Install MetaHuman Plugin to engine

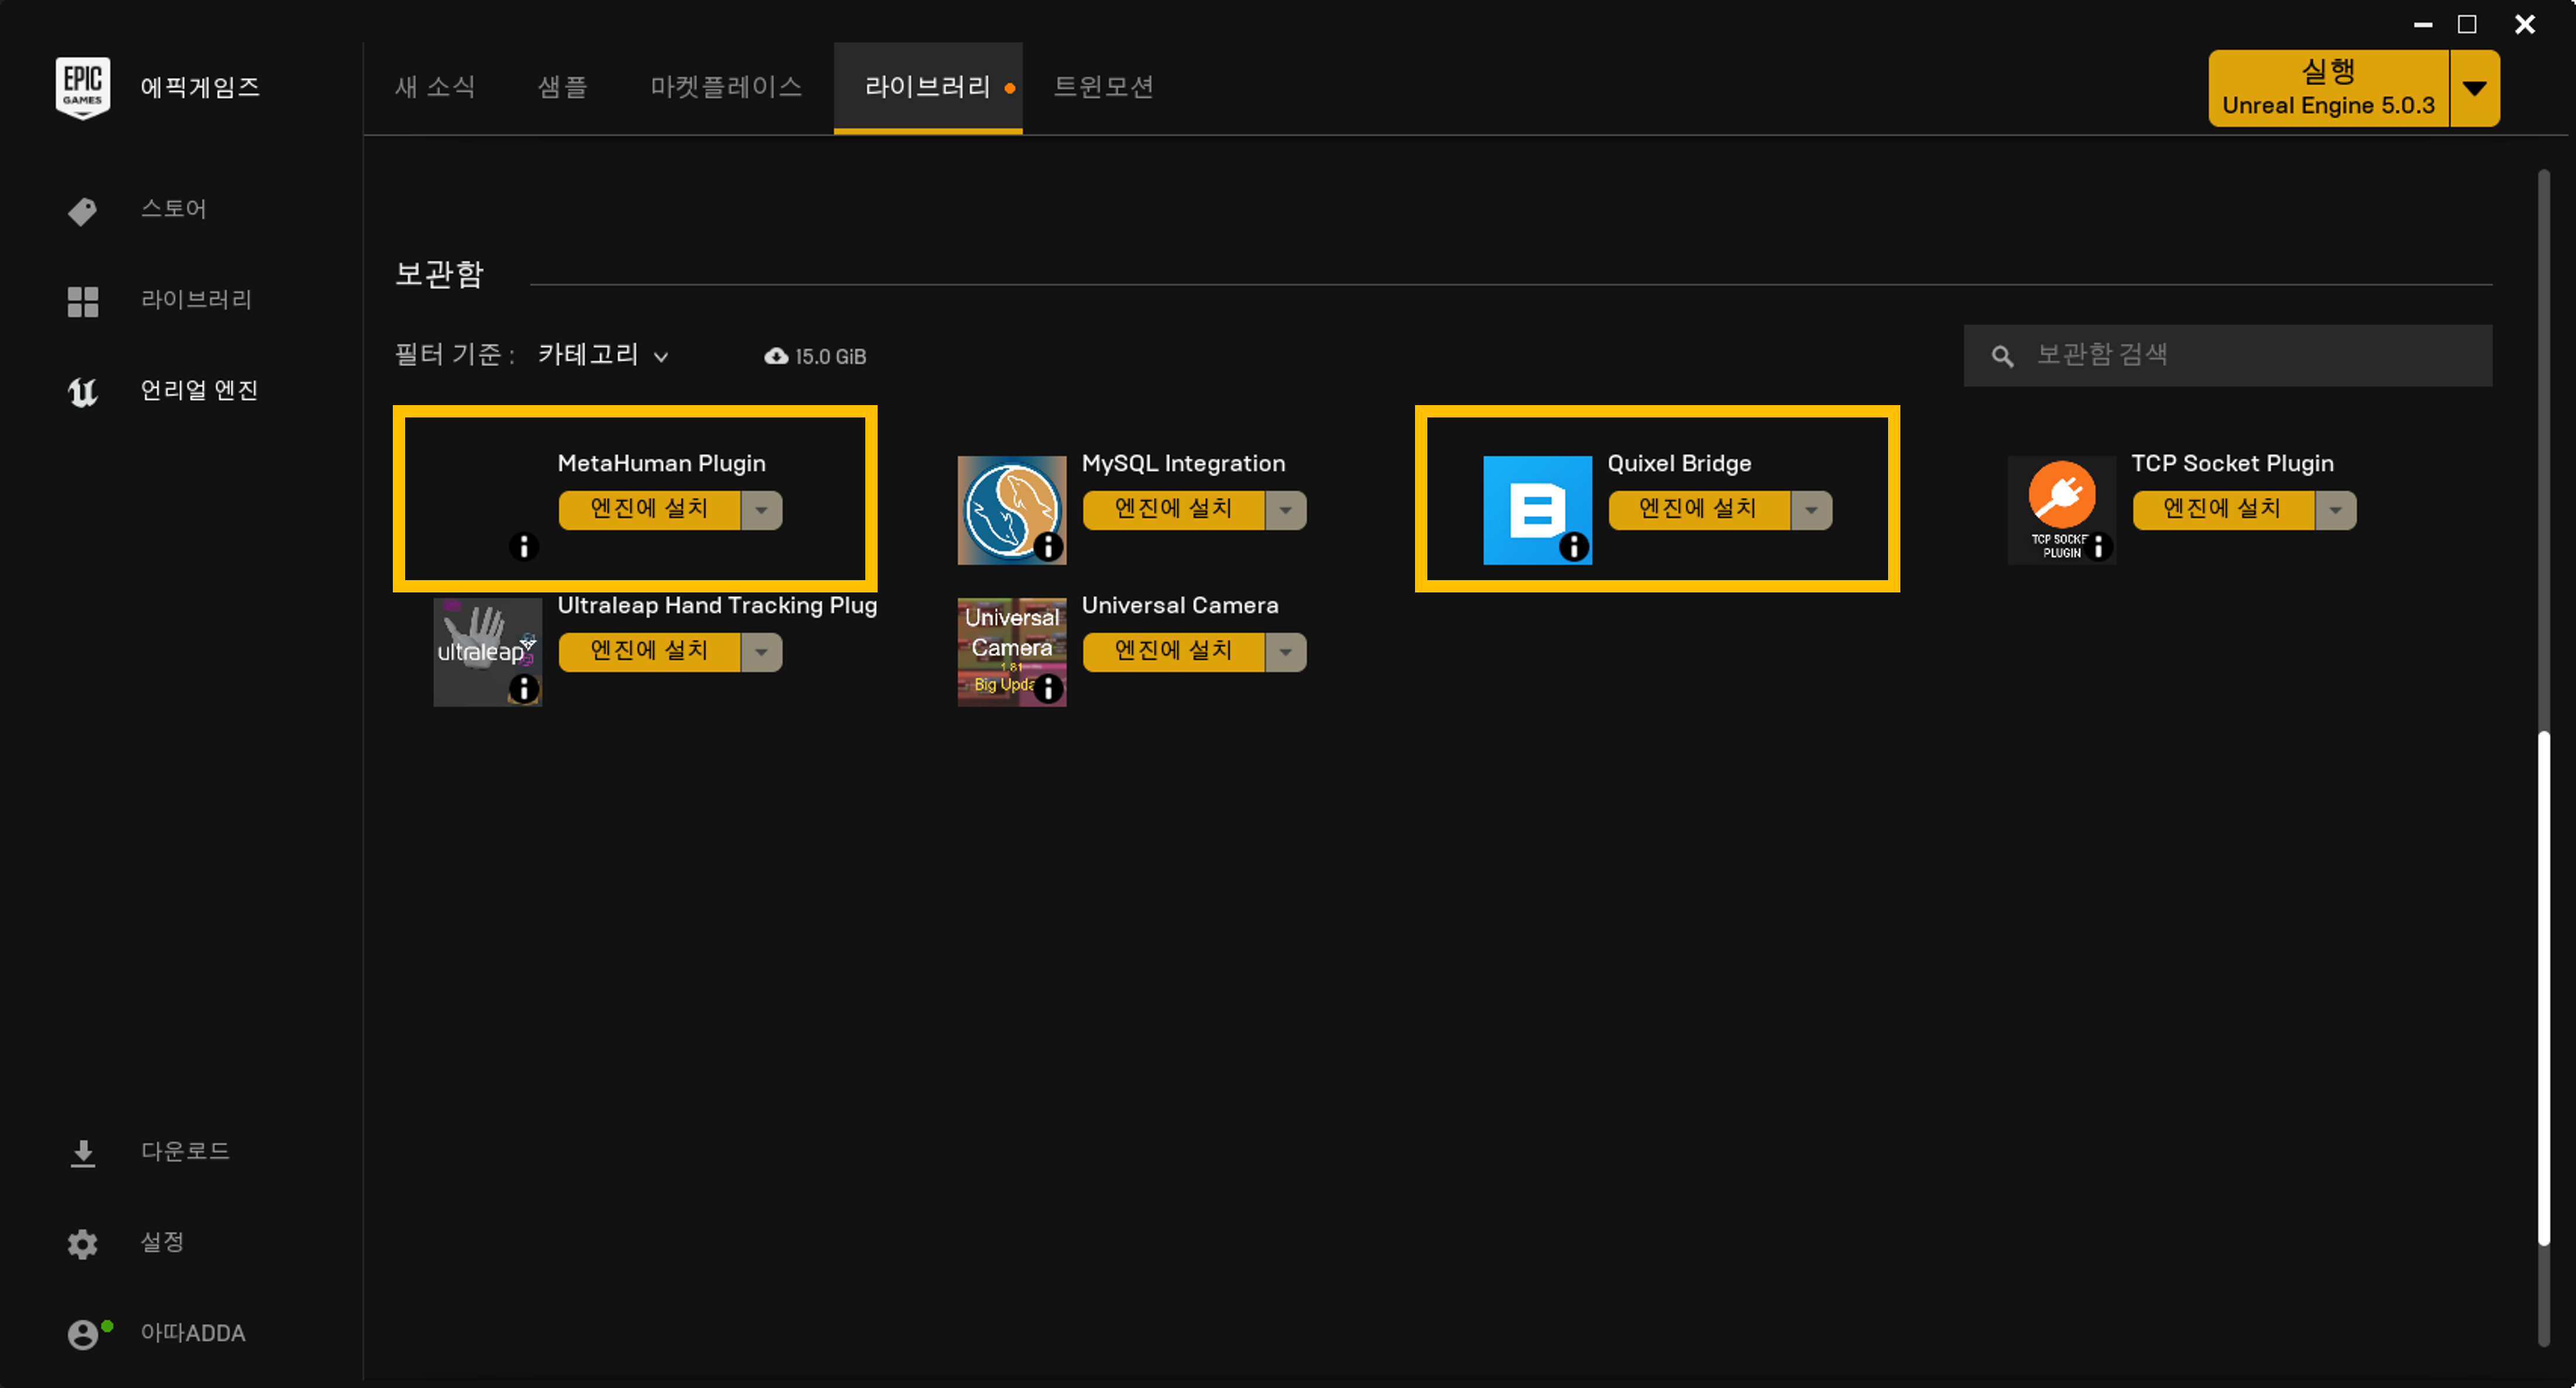(650, 510)
